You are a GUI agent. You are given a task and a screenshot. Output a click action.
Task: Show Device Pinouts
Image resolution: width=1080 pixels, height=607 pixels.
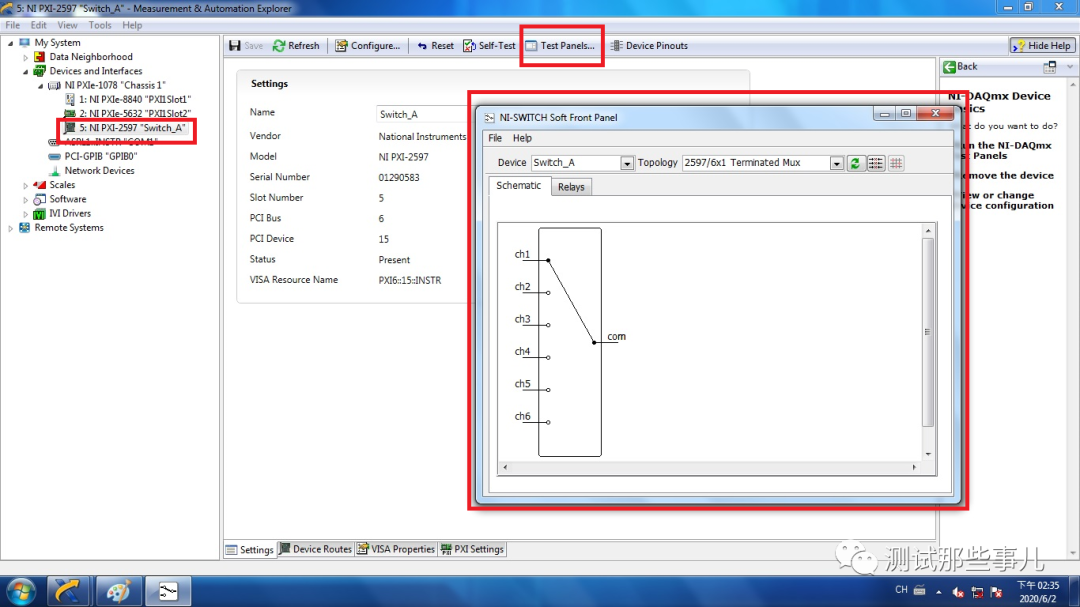pos(650,45)
